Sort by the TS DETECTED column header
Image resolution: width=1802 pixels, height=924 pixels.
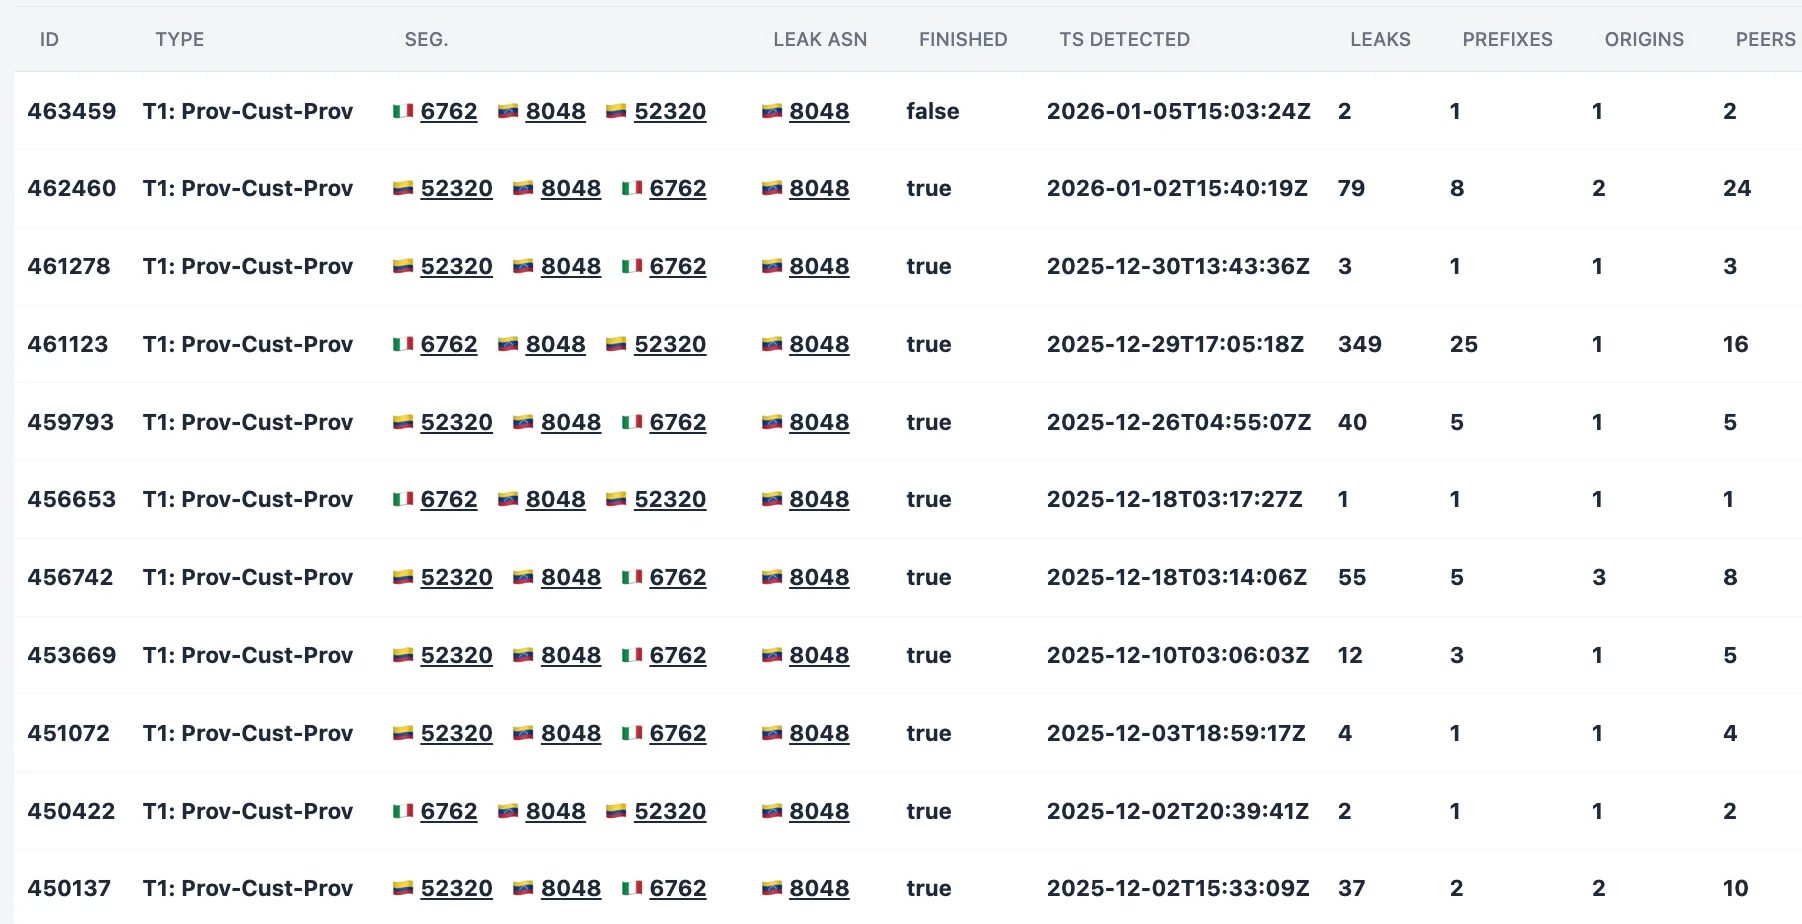1124,40
